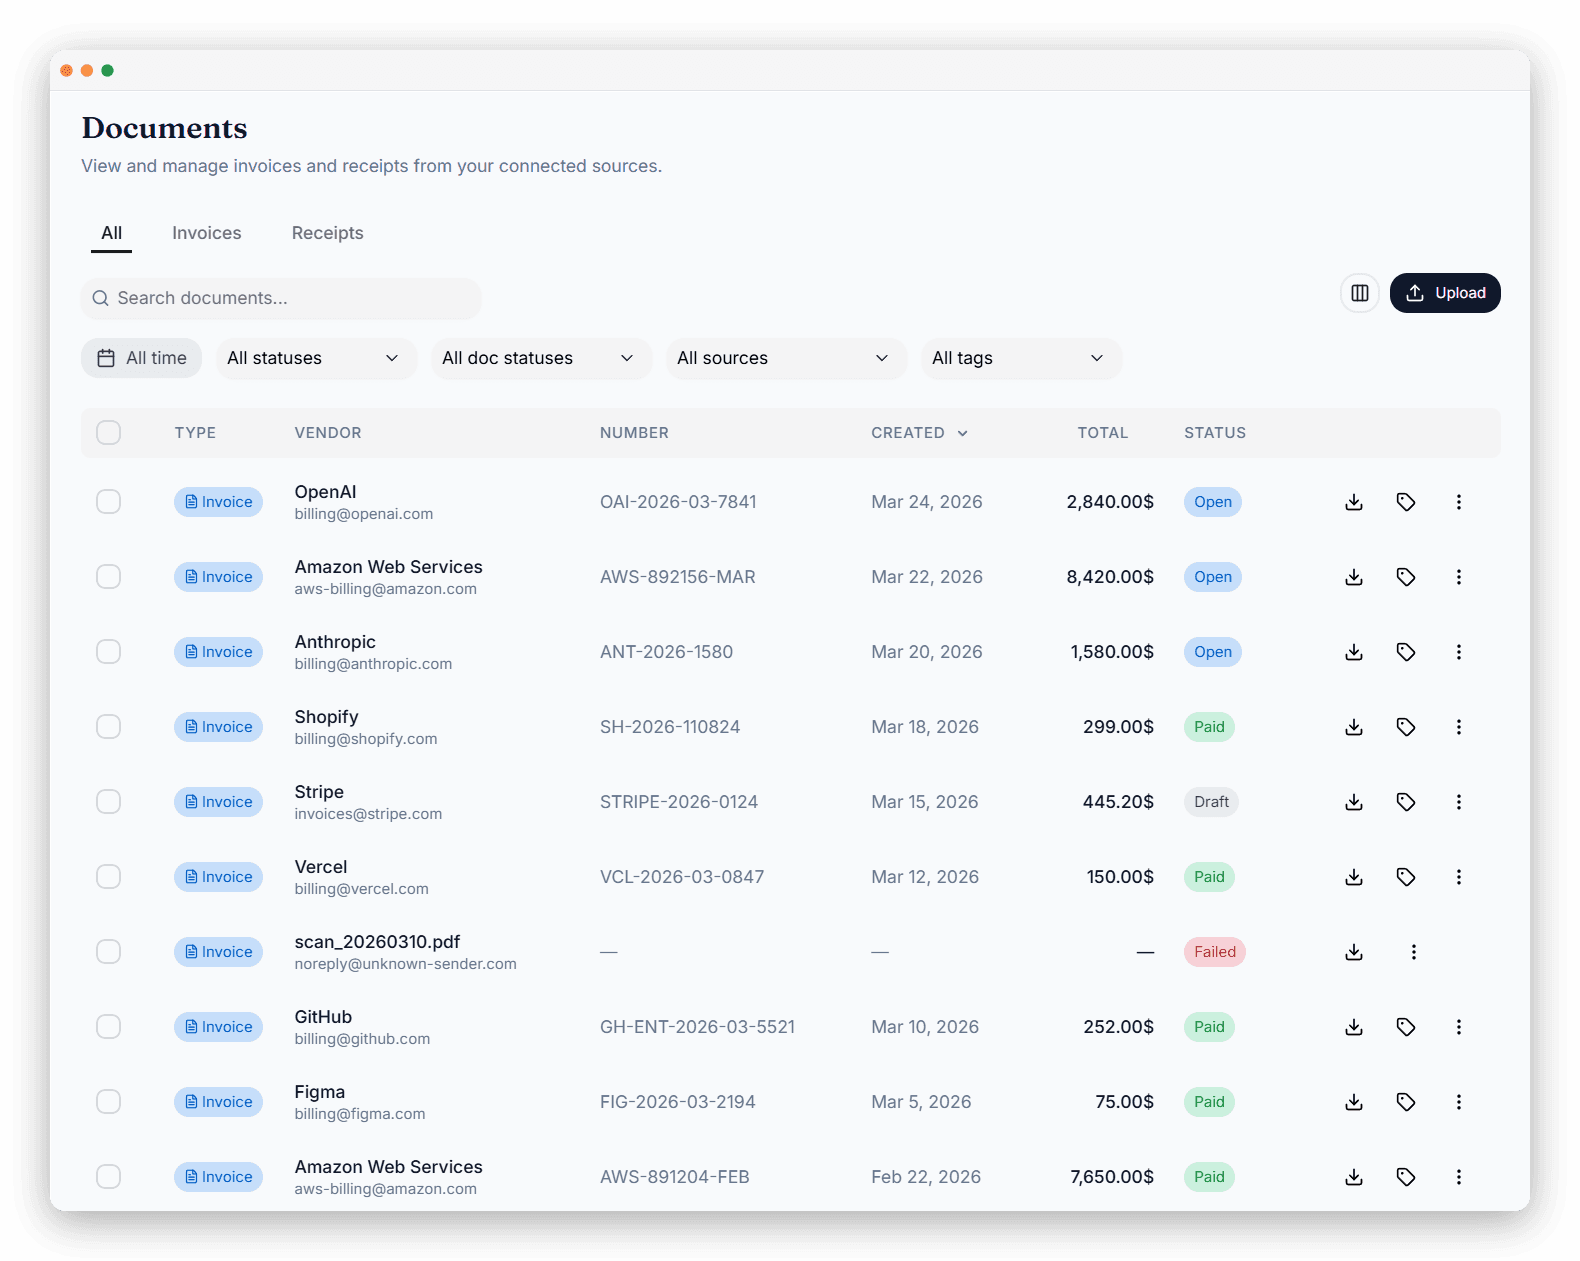Image resolution: width=1580 pixels, height=1261 pixels.
Task: Switch to the Receipts tab
Action: tap(328, 233)
